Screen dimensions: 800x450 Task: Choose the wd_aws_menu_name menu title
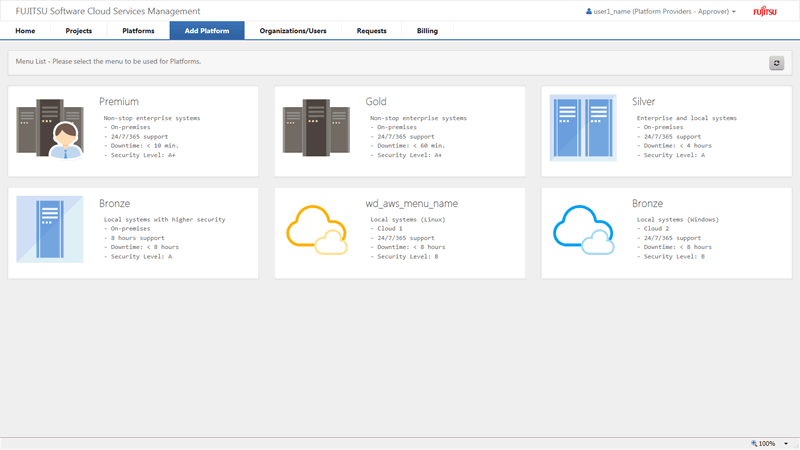(412, 203)
